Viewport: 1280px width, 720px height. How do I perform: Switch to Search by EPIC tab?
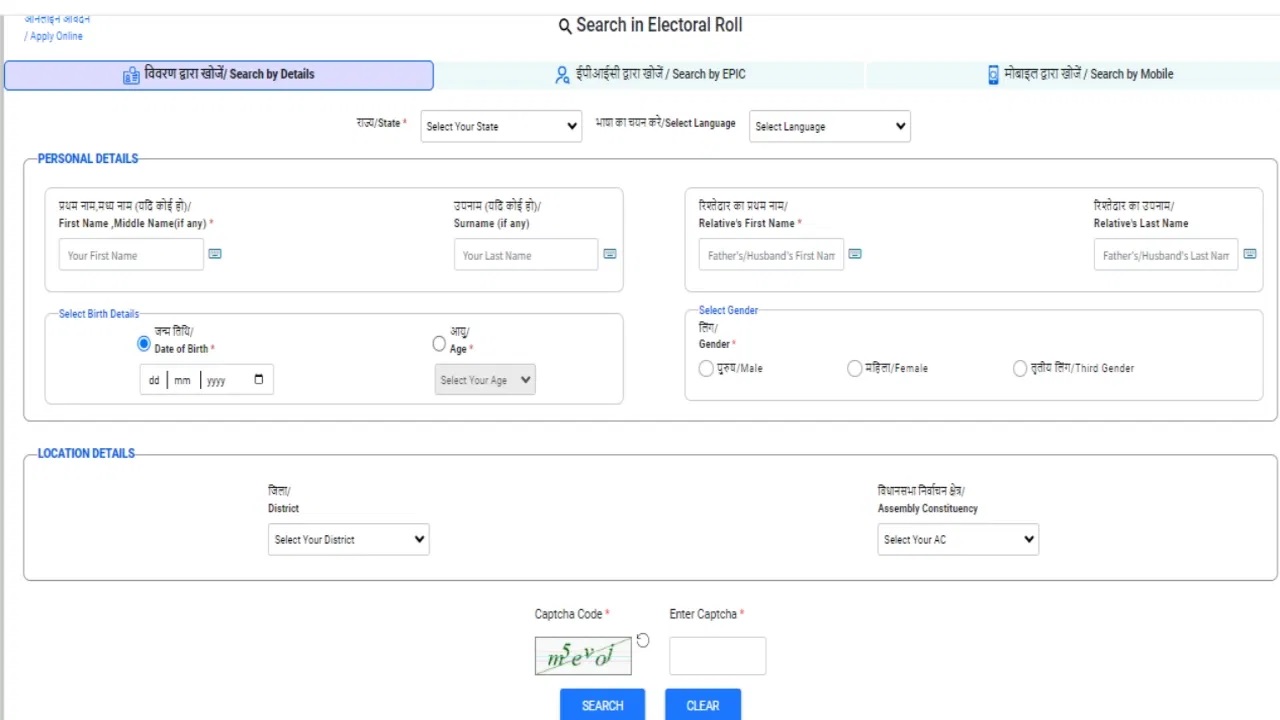tap(650, 74)
